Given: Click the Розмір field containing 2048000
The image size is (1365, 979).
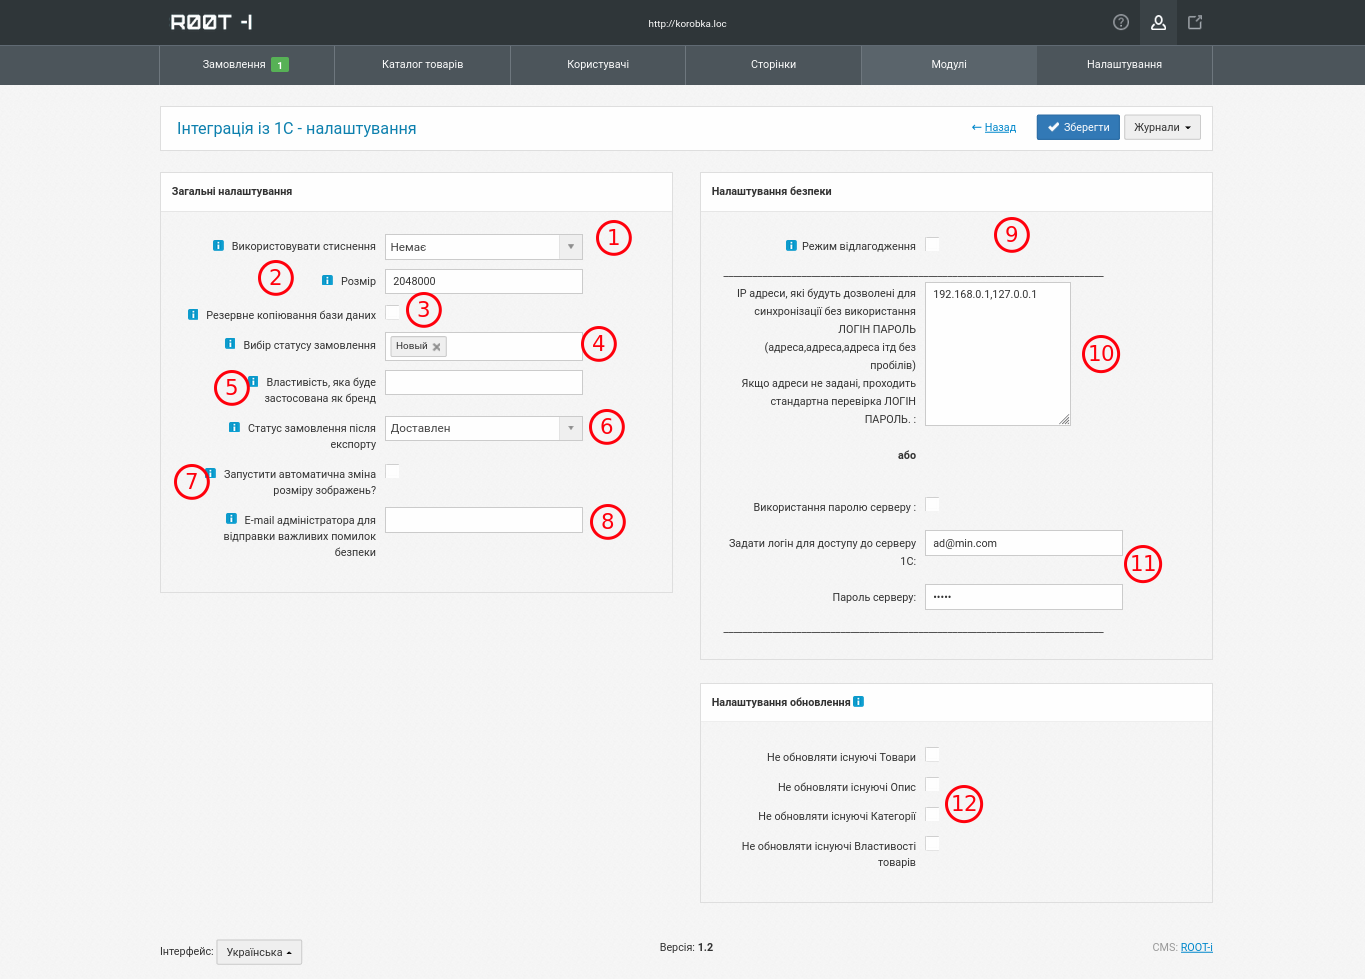Looking at the screenshot, I should pos(483,281).
